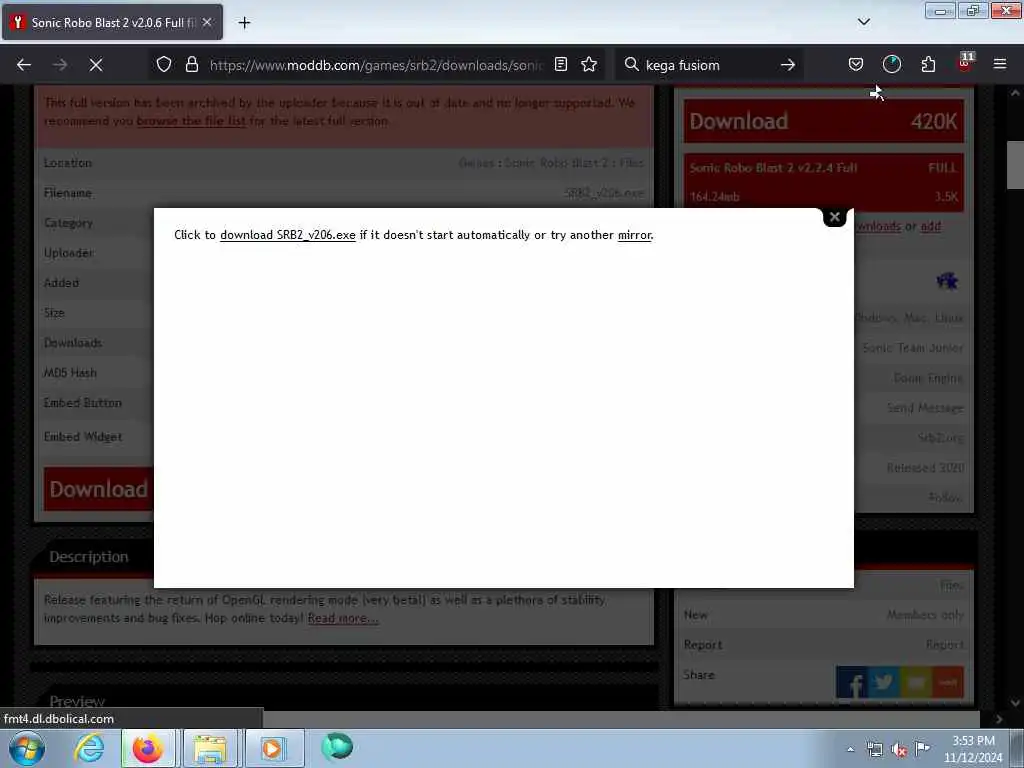Image resolution: width=1024 pixels, height=768 pixels.
Task: Share via email icon
Action: (x=916, y=682)
